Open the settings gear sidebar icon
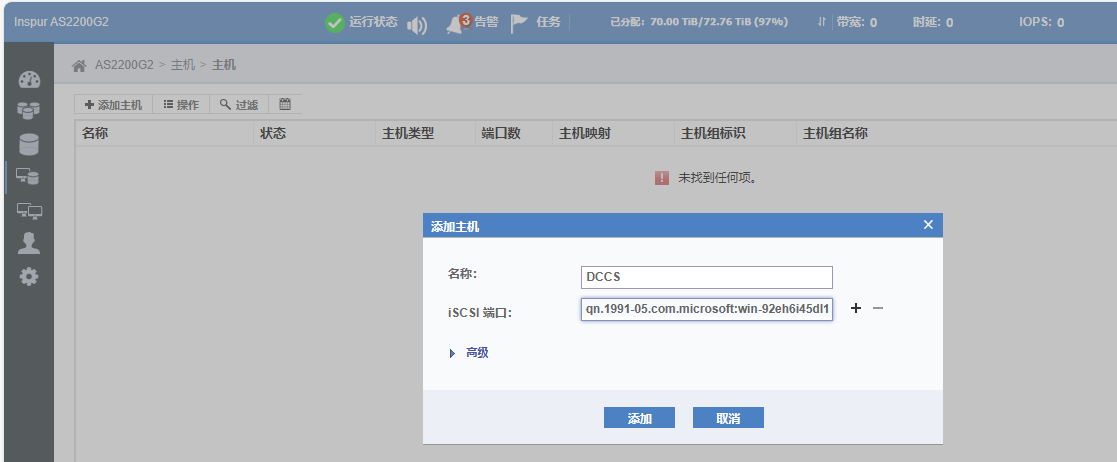Image resolution: width=1117 pixels, height=462 pixels. (x=29, y=276)
